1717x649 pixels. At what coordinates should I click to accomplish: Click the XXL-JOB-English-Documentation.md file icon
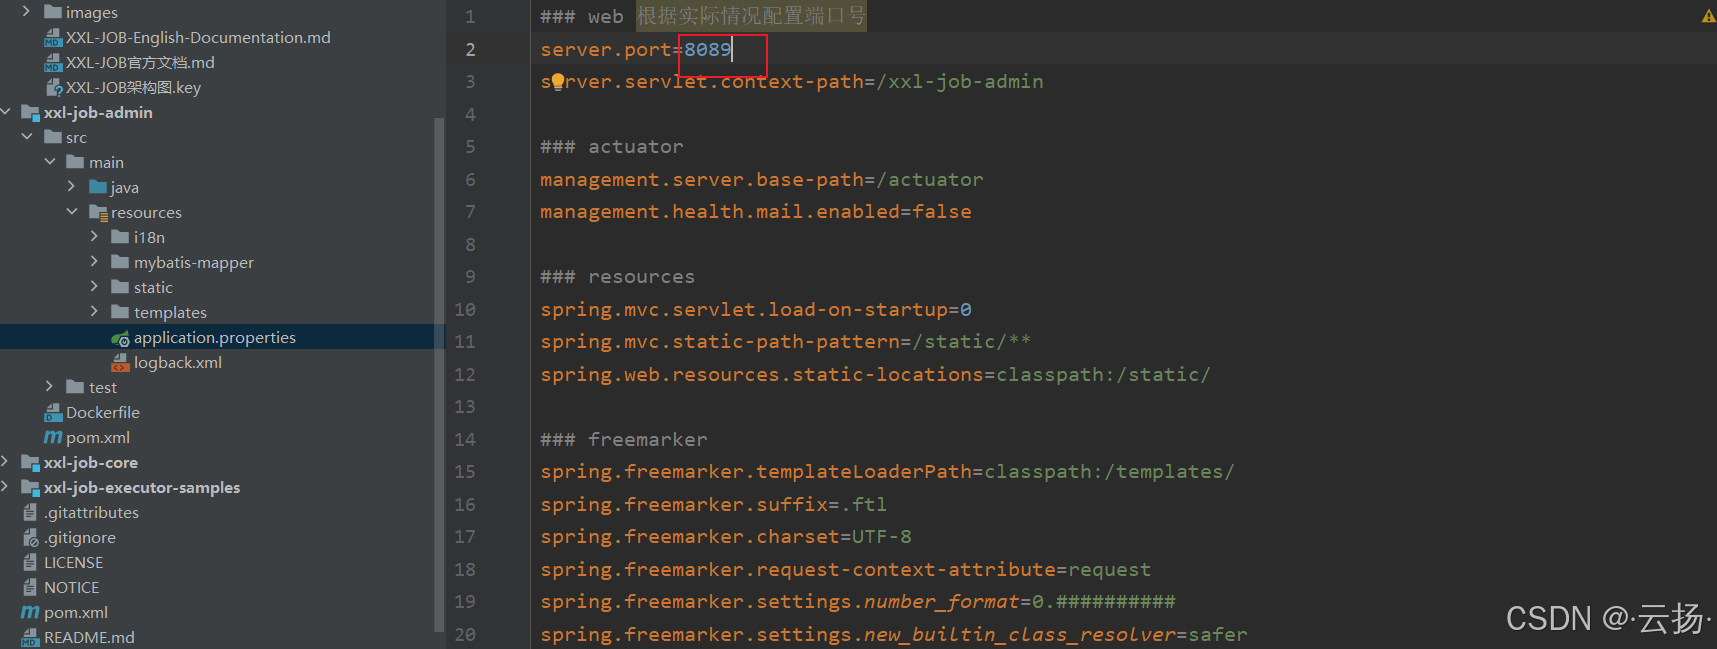53,37
